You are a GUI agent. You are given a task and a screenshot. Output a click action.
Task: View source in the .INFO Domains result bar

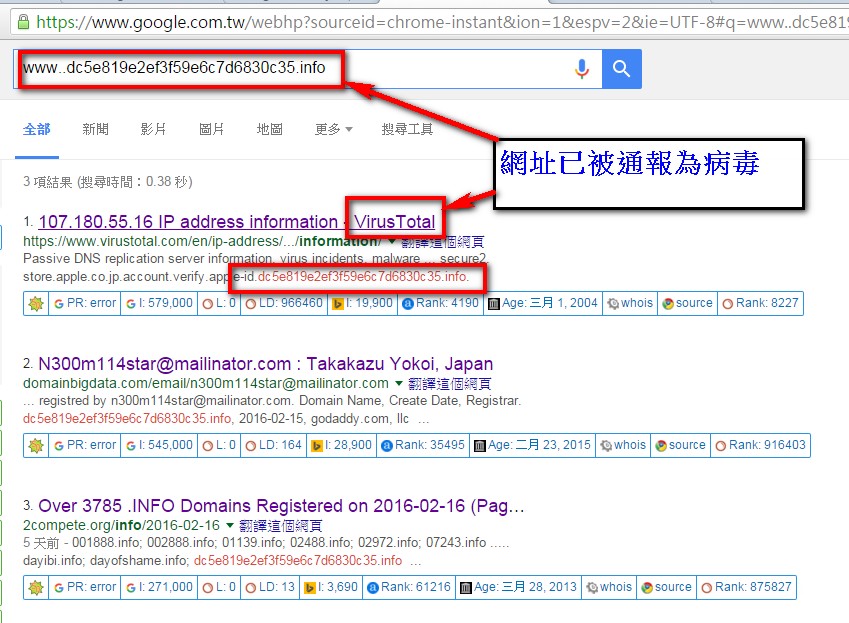[667, 587]
